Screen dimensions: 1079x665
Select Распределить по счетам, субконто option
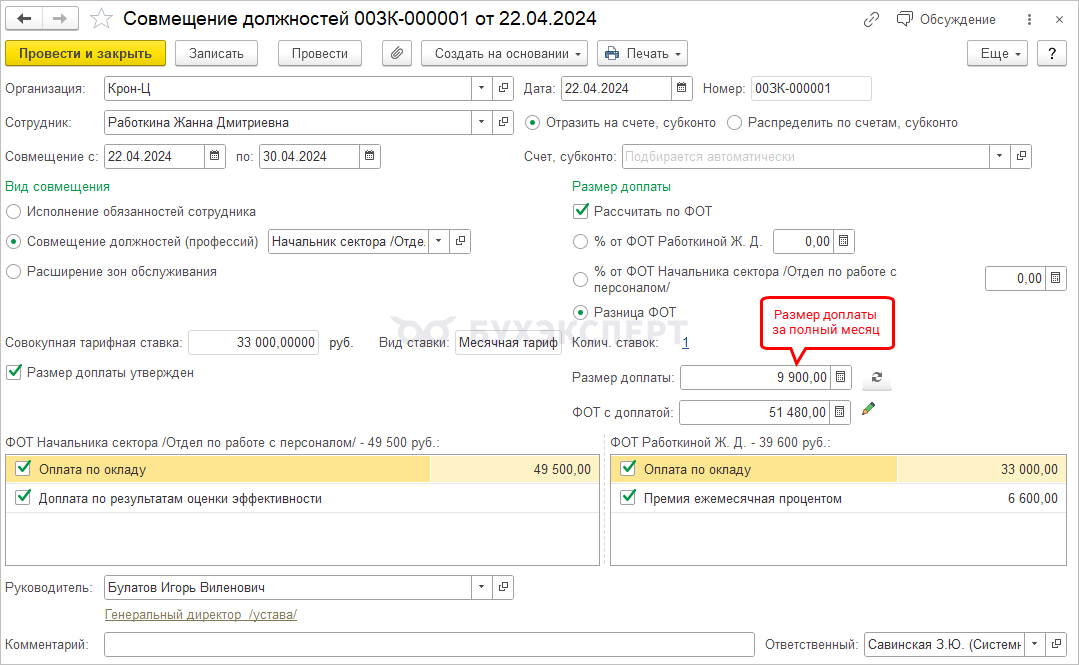(735, 123)
